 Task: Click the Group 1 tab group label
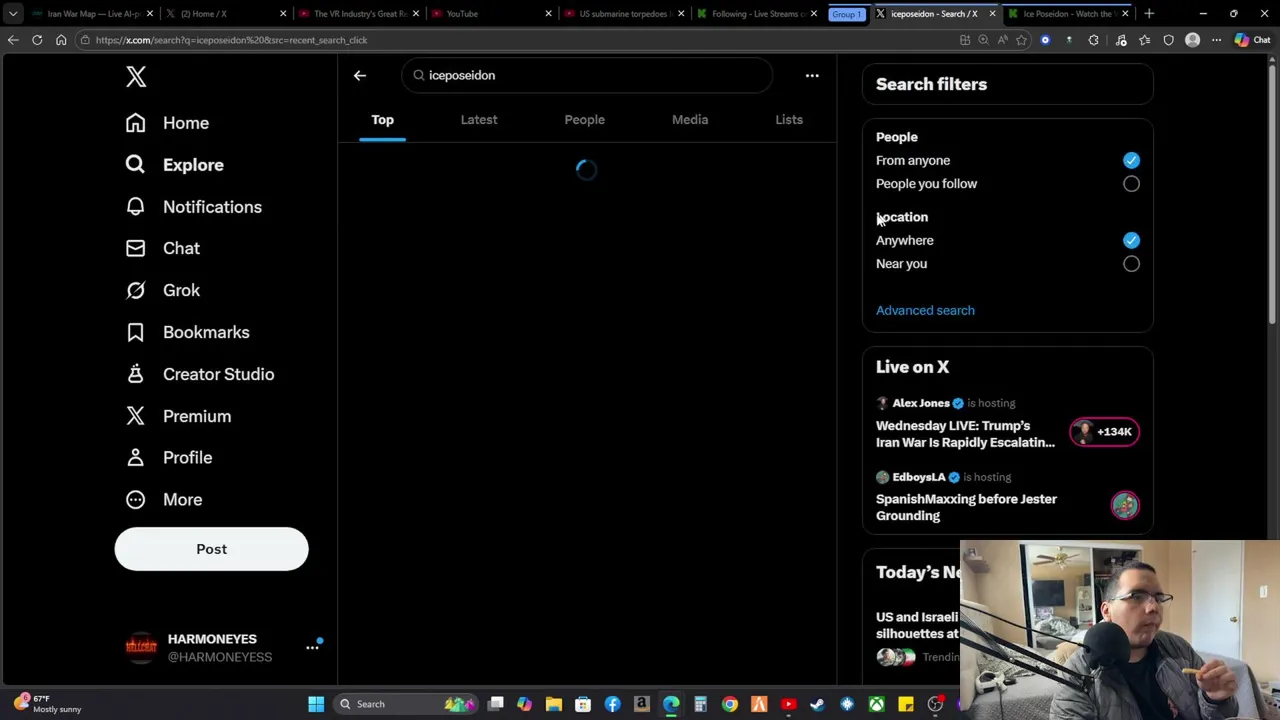coord(846,14)
